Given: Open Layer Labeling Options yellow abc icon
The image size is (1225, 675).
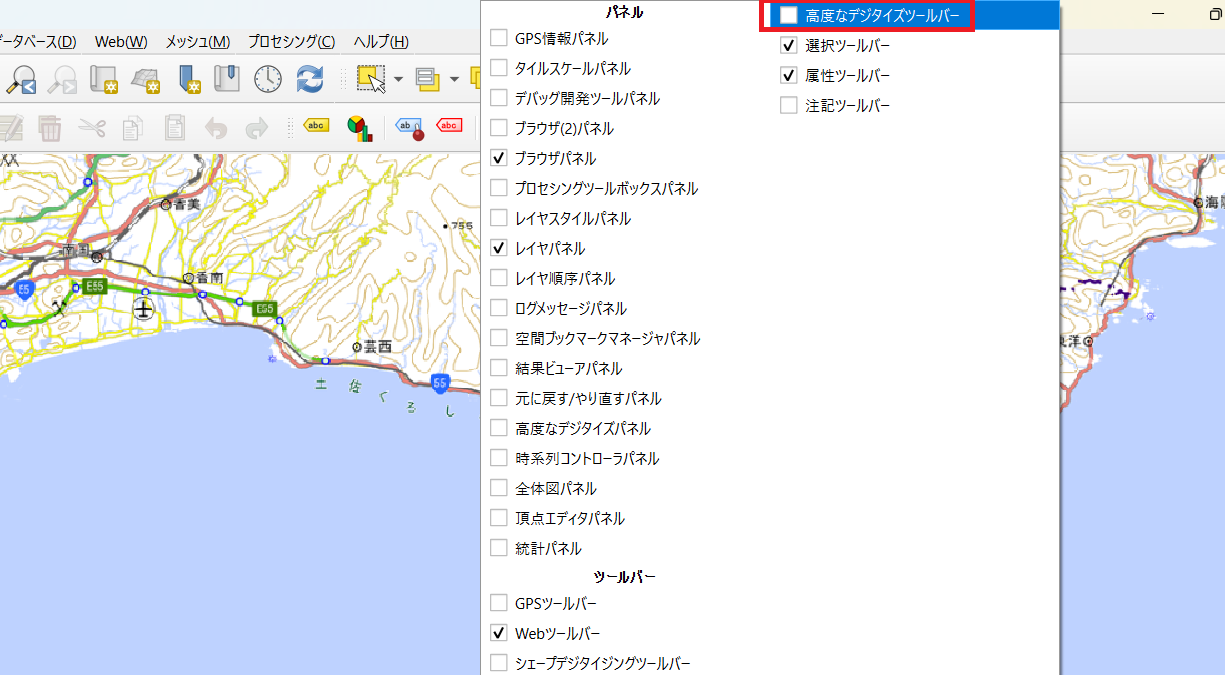Looking at the screenshot, I should [317, 125].
